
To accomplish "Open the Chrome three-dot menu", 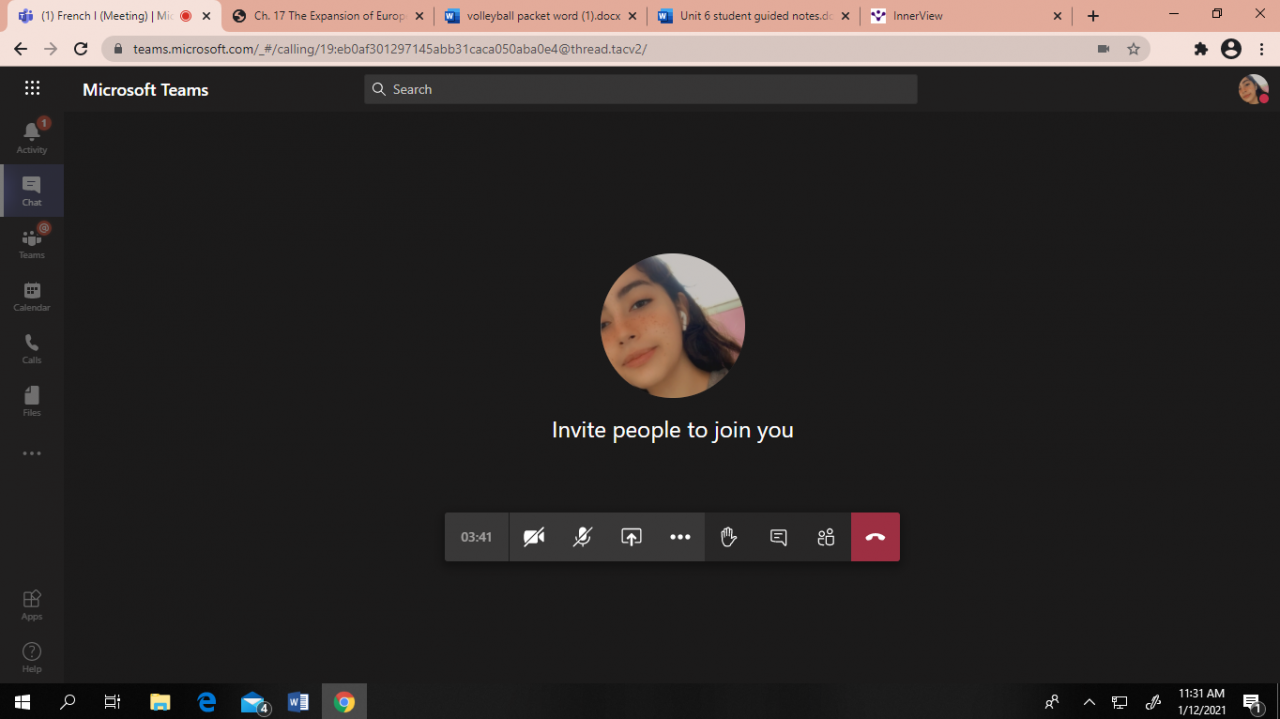I will [1261, 49].
